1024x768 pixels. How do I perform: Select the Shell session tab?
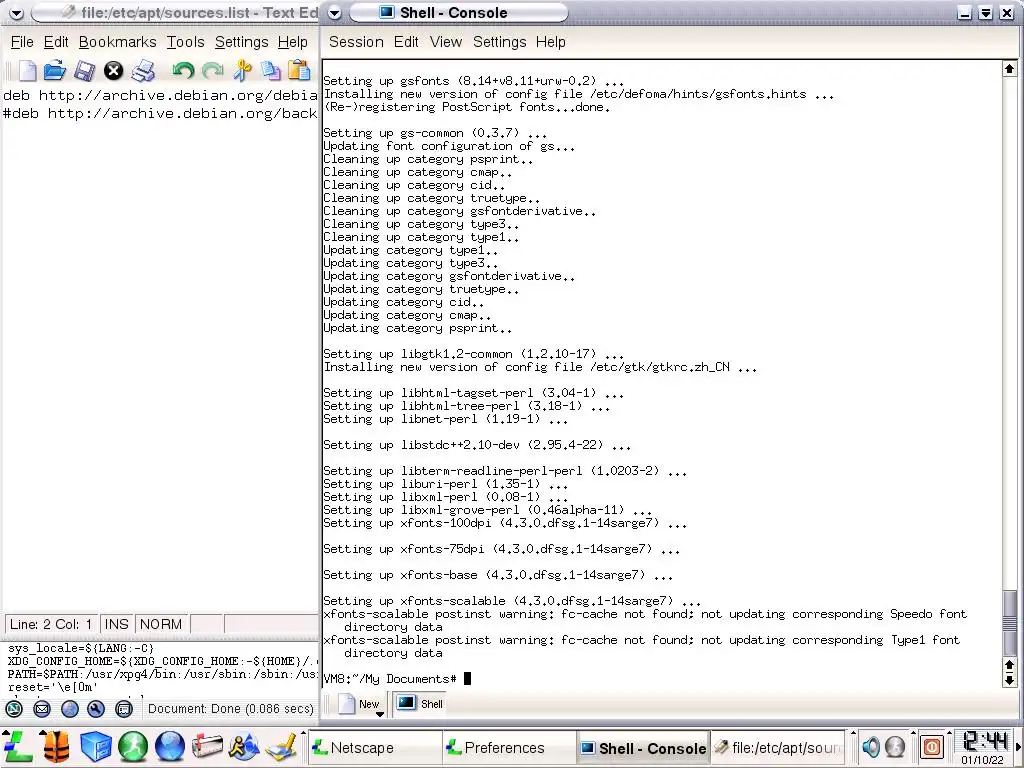point(419,704)
